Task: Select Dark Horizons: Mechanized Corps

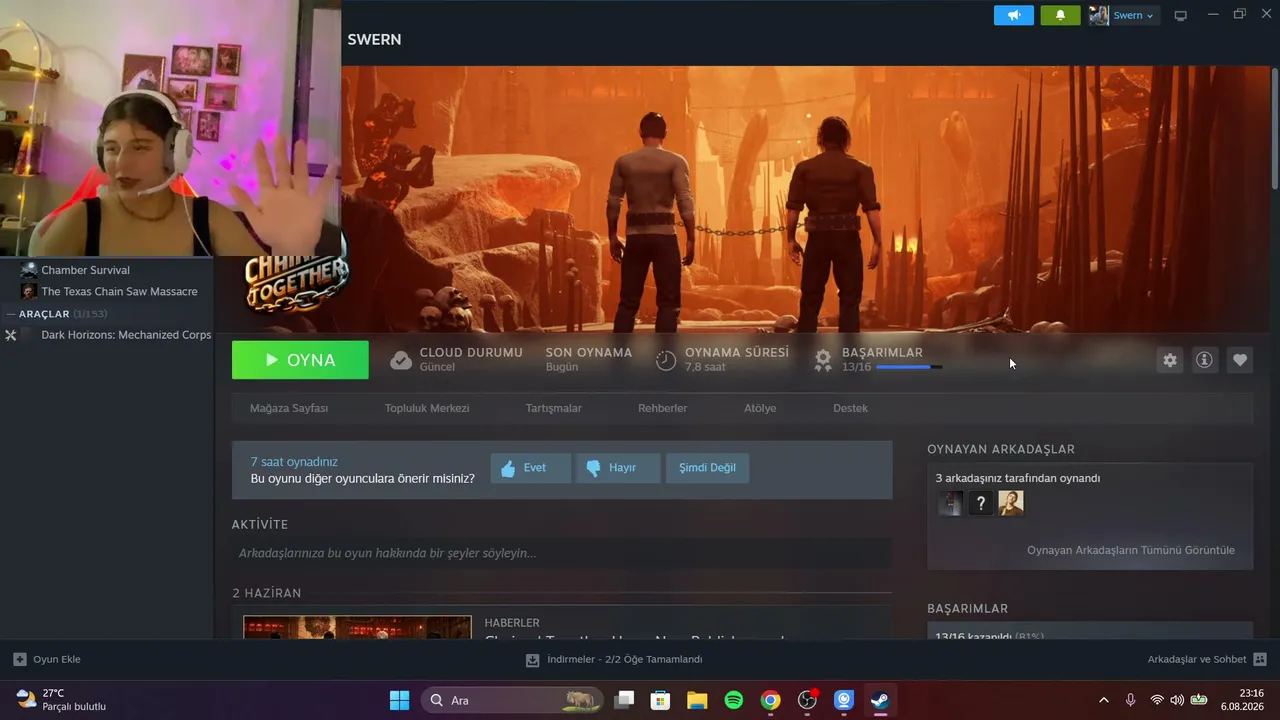Action: [x=126, y=335]
